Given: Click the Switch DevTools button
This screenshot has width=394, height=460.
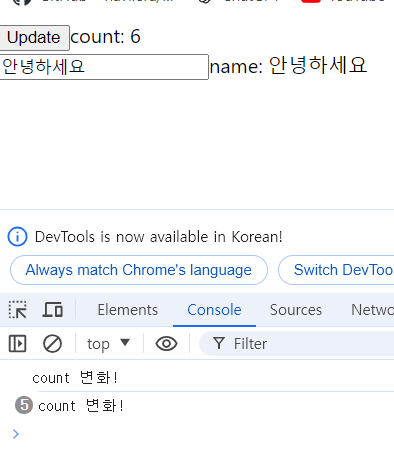Looking at the screenshot, I should (337, 270).
